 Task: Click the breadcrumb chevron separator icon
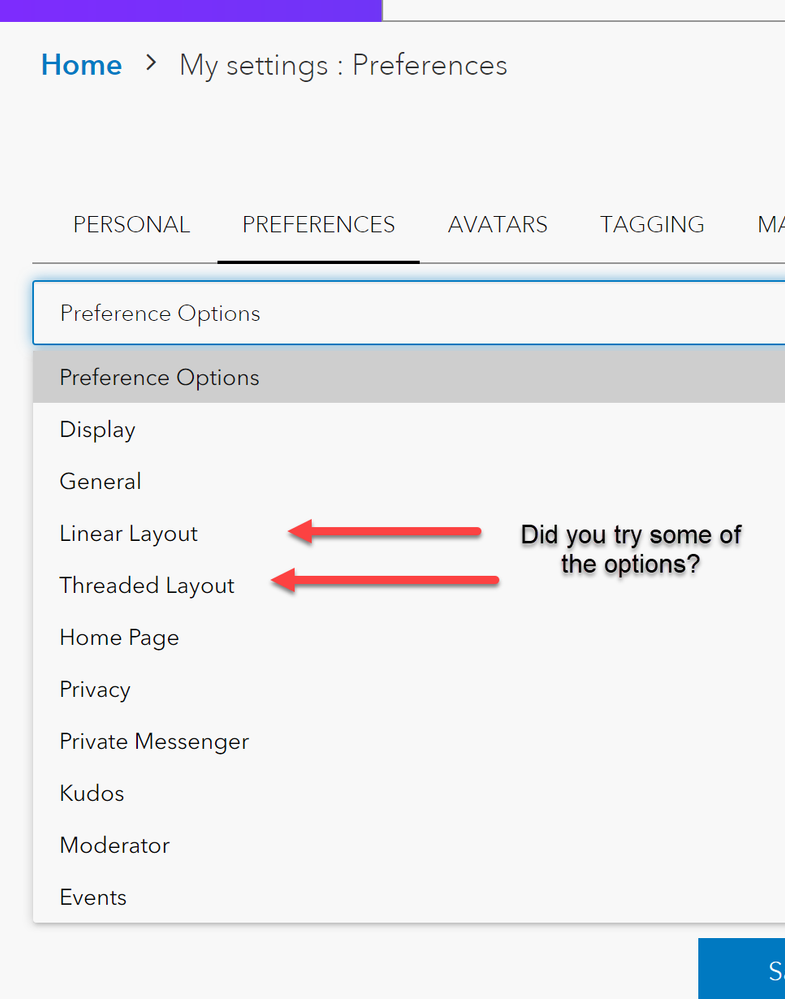coord(151,63)
